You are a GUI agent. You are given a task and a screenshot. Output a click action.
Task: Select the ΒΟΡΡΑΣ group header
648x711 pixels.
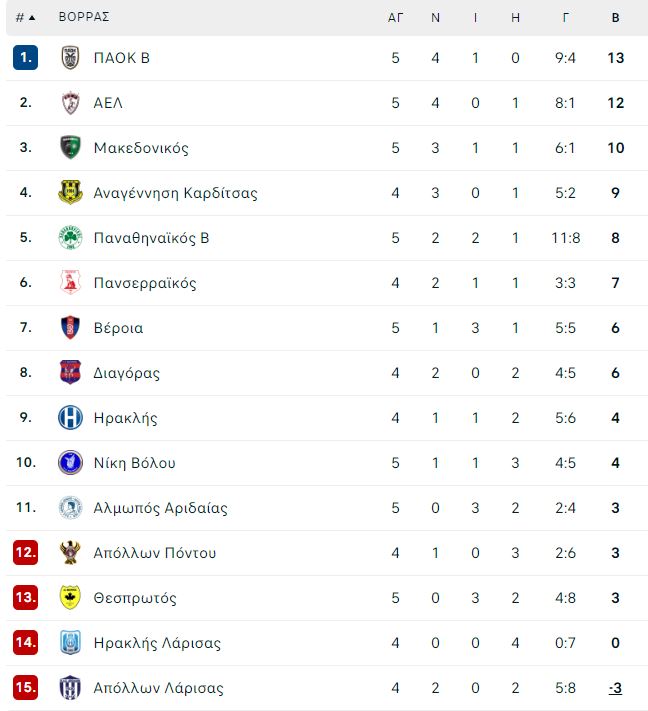[84, 17]
